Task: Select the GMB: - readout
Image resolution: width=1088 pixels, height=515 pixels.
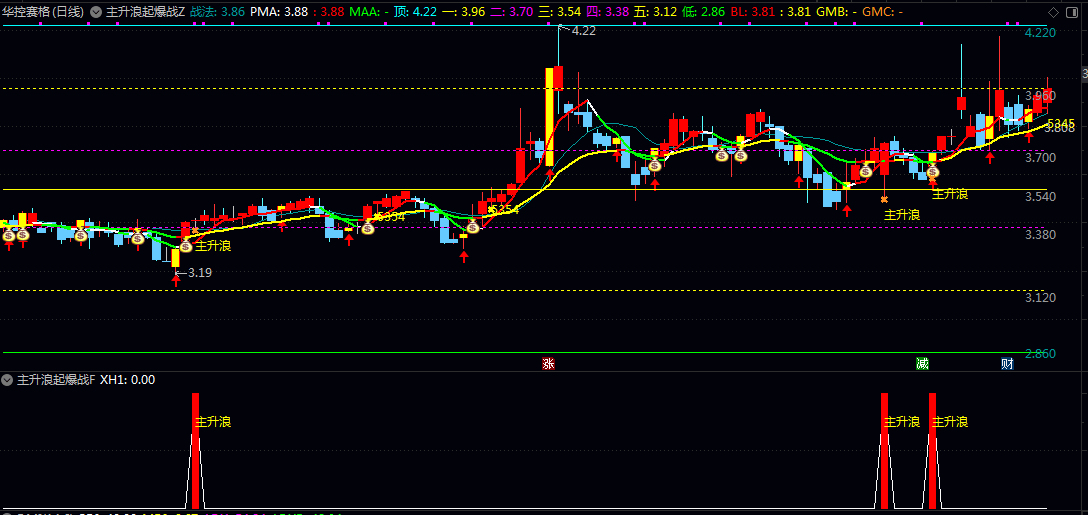Action: [x=836, y=12]
